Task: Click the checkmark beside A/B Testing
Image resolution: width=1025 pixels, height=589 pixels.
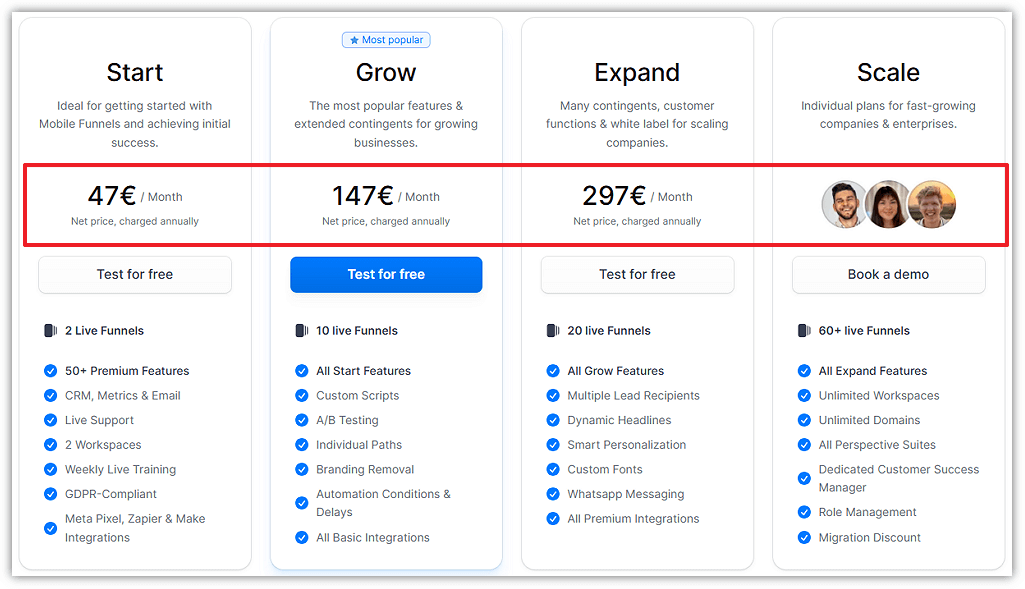Action: (301, 419)
